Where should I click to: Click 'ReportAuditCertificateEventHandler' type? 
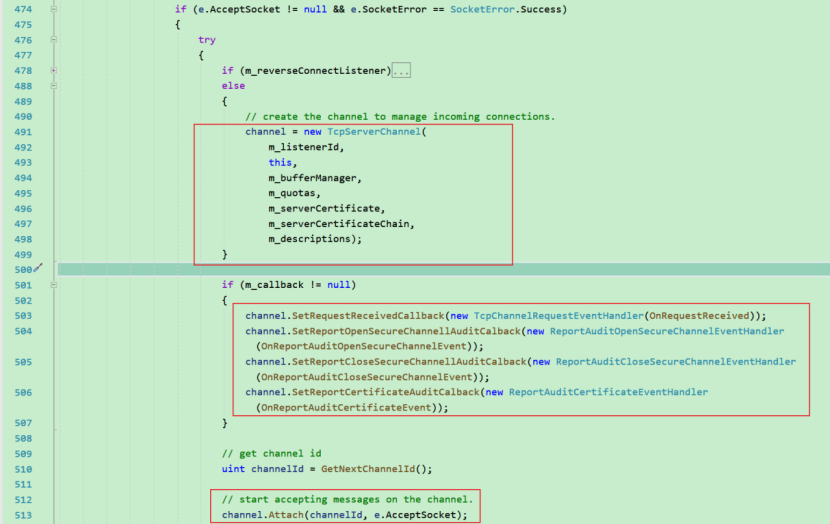(x=608, y=392)
